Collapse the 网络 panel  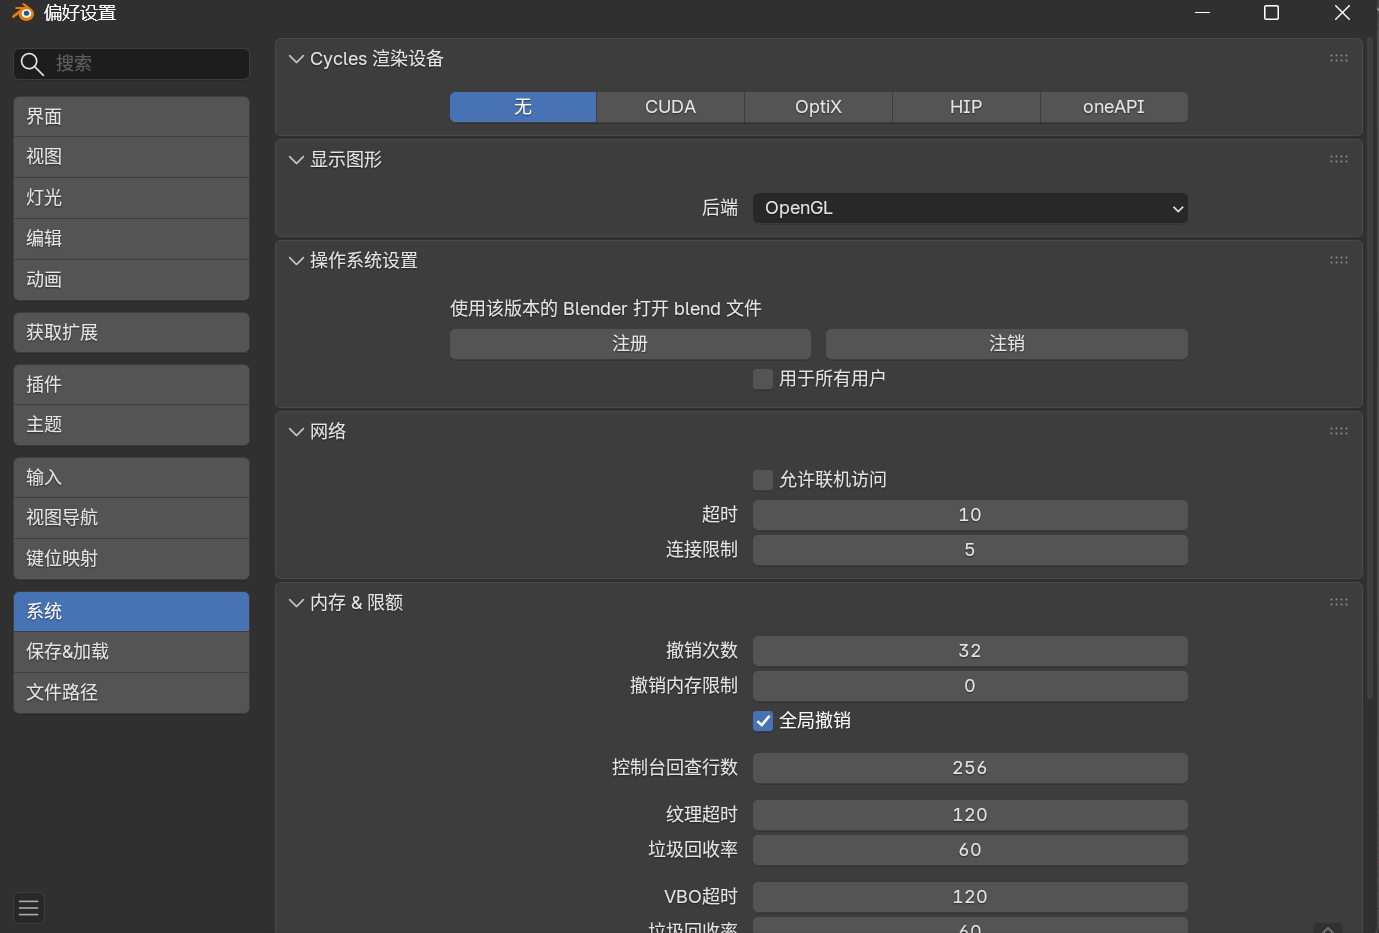[x=296, y=432]
